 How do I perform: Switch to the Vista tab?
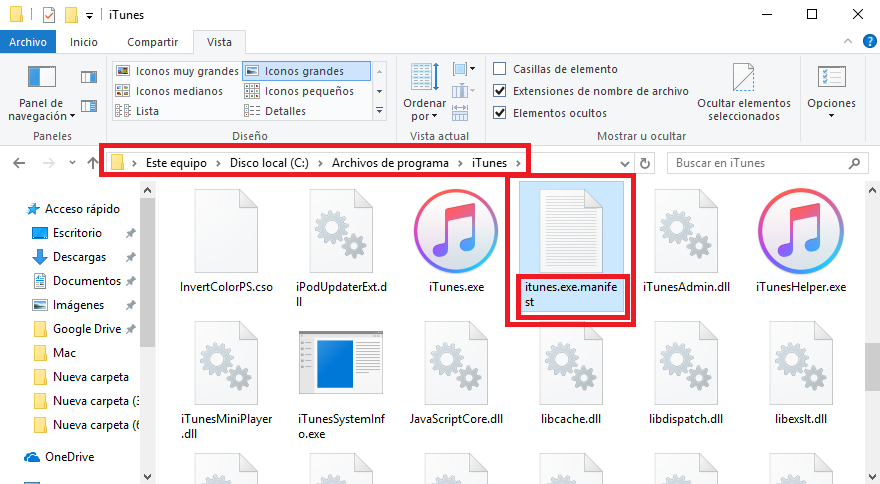click(x=219, y=42)
